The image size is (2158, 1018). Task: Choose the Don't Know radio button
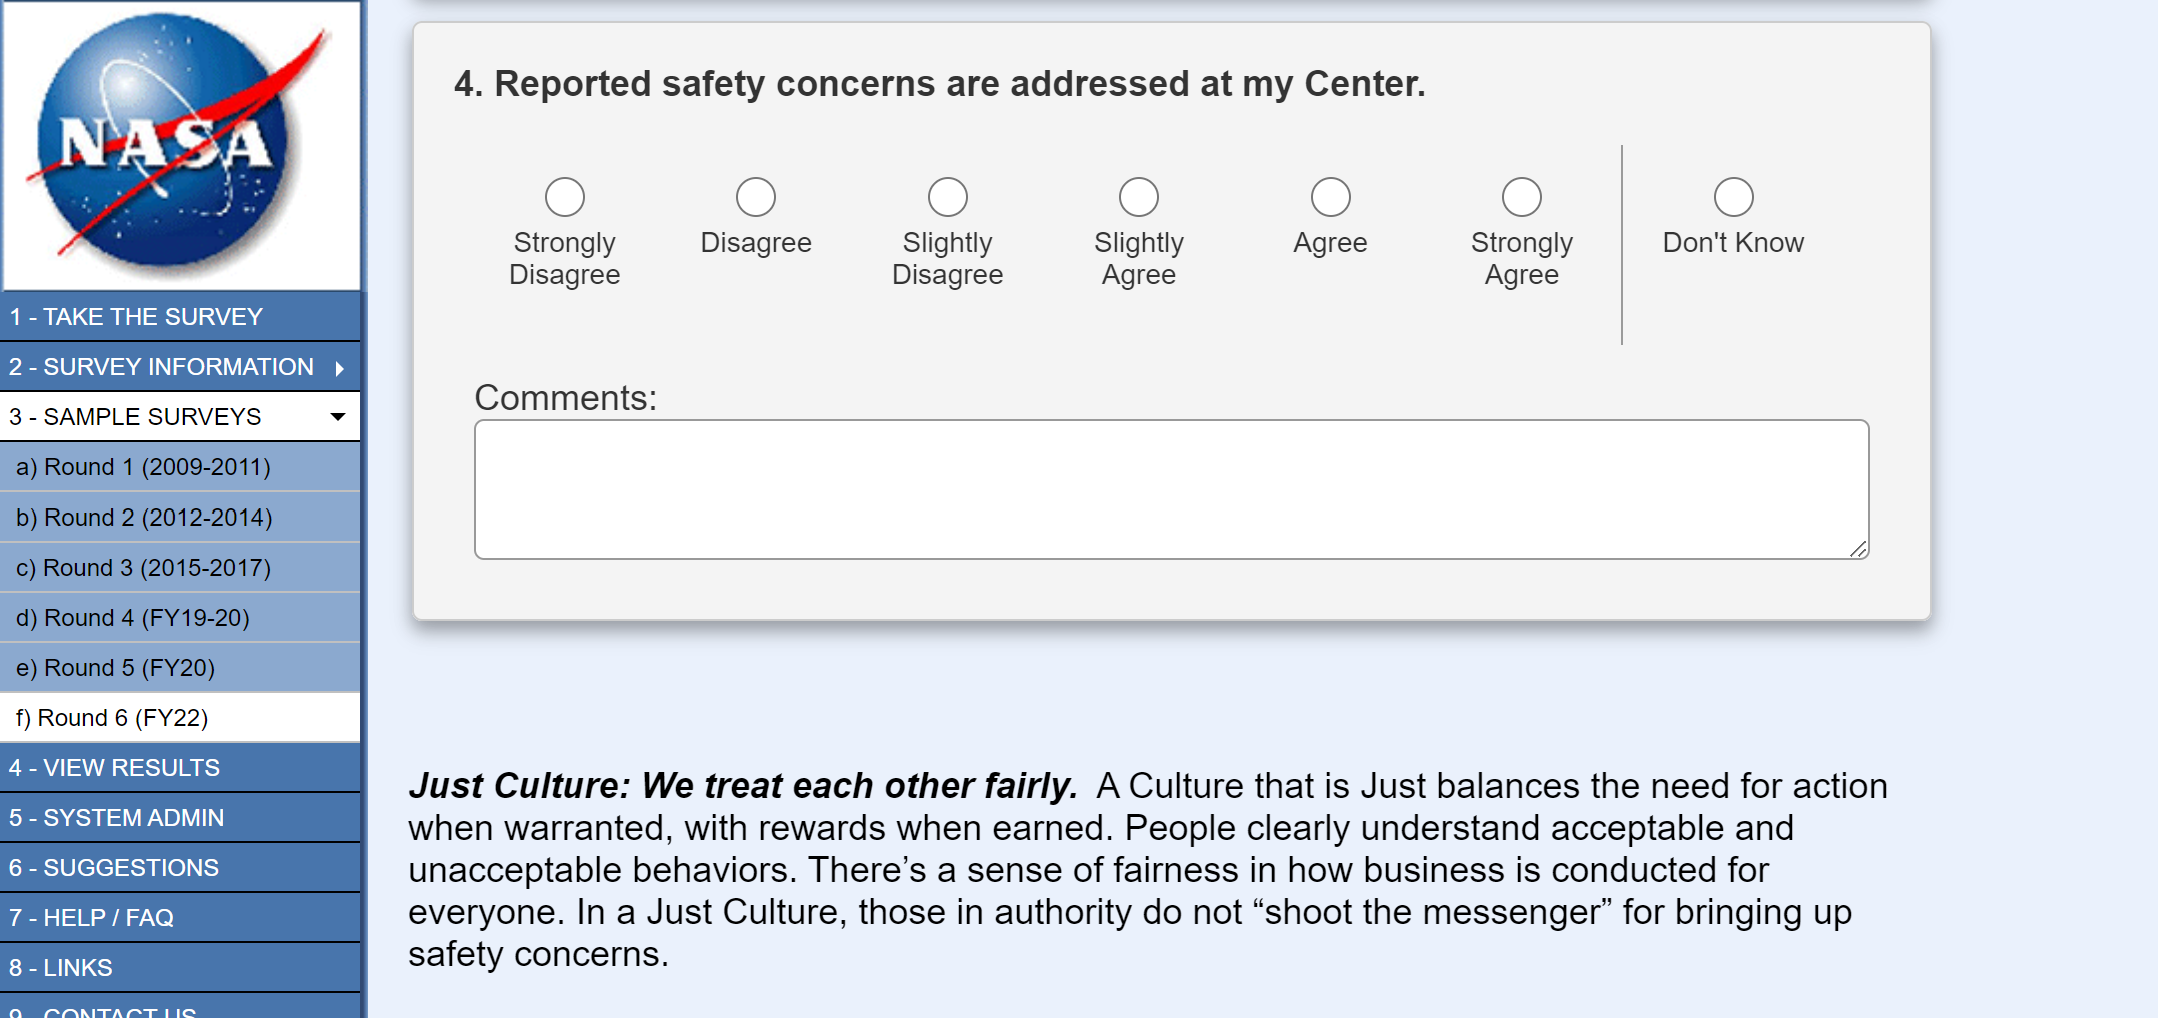(1733, 197)
